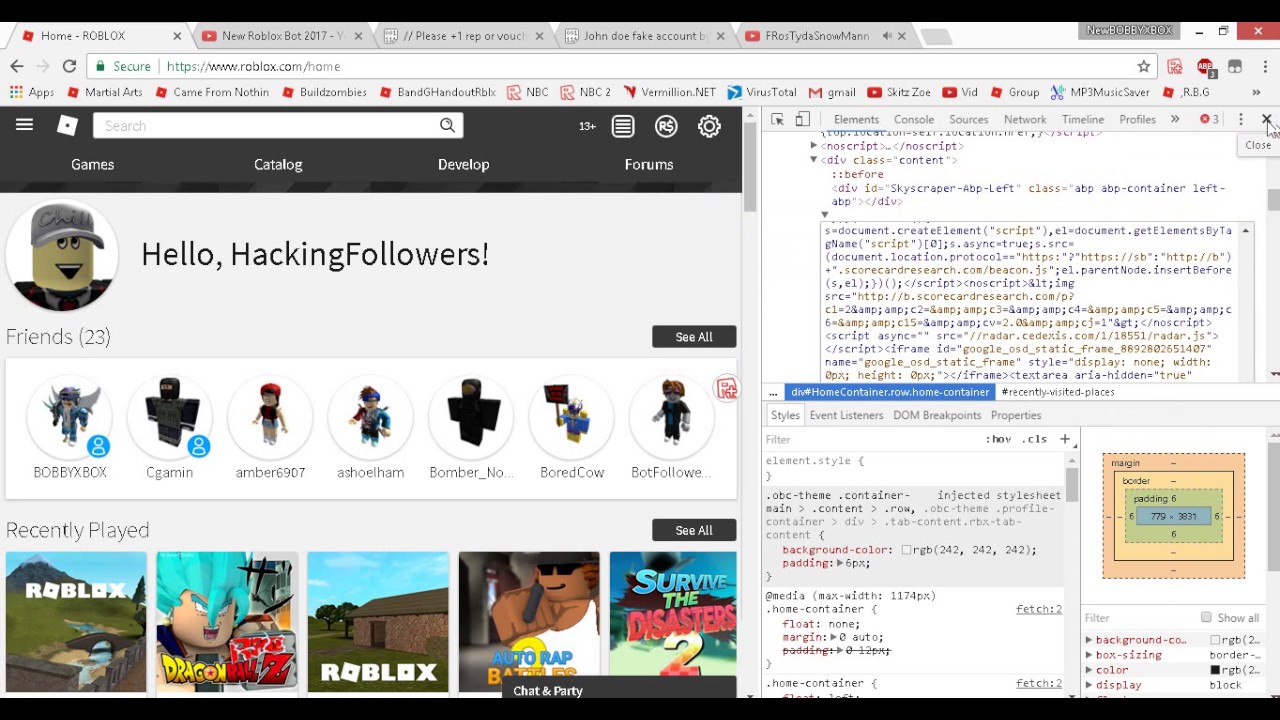This screenshot has height=720, width=1280.
Task: Open the DevTools Profiles tab
Action: point(1138,119)
